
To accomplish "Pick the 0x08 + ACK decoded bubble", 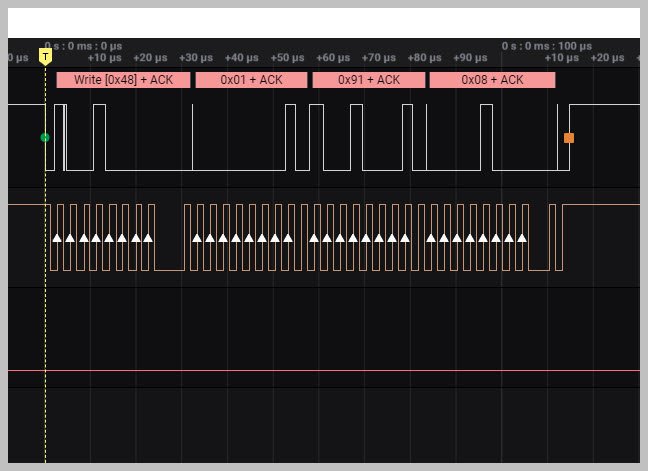I will click(x=492, y=80).
